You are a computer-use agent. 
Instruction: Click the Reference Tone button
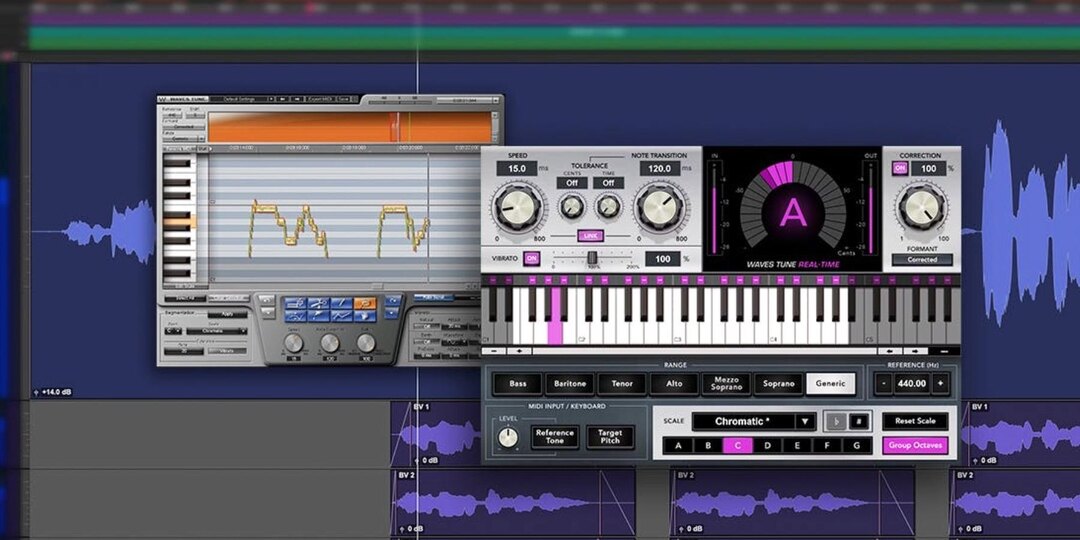tap(554, 437)
